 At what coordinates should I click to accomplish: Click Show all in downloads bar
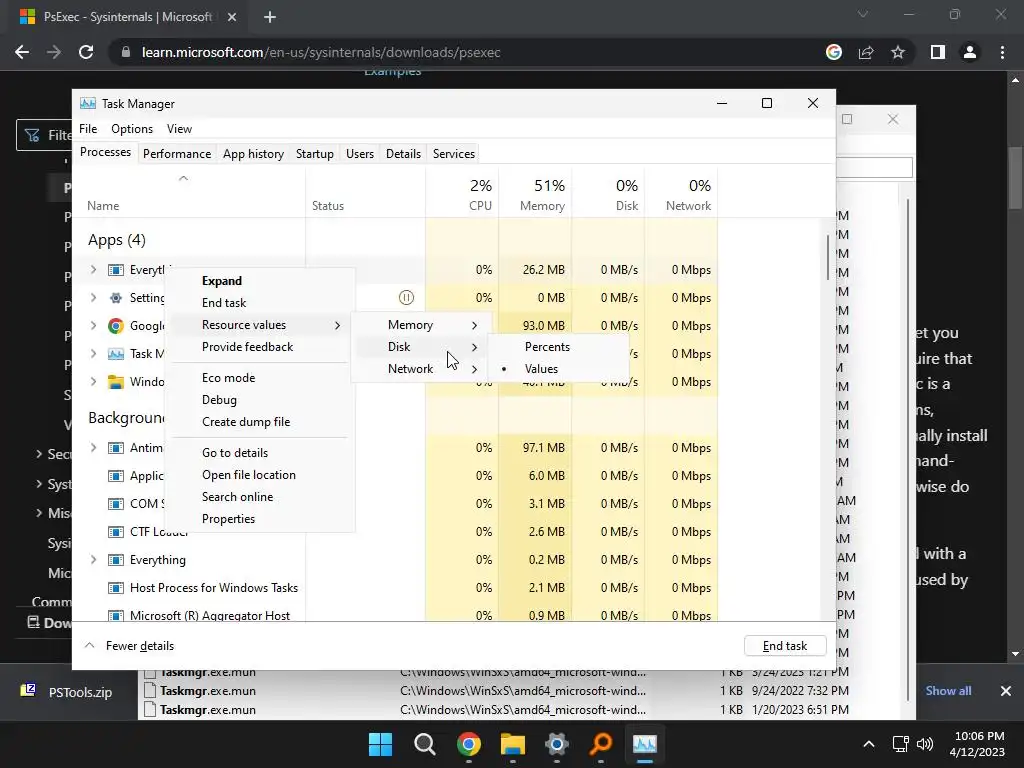(948, 691)
